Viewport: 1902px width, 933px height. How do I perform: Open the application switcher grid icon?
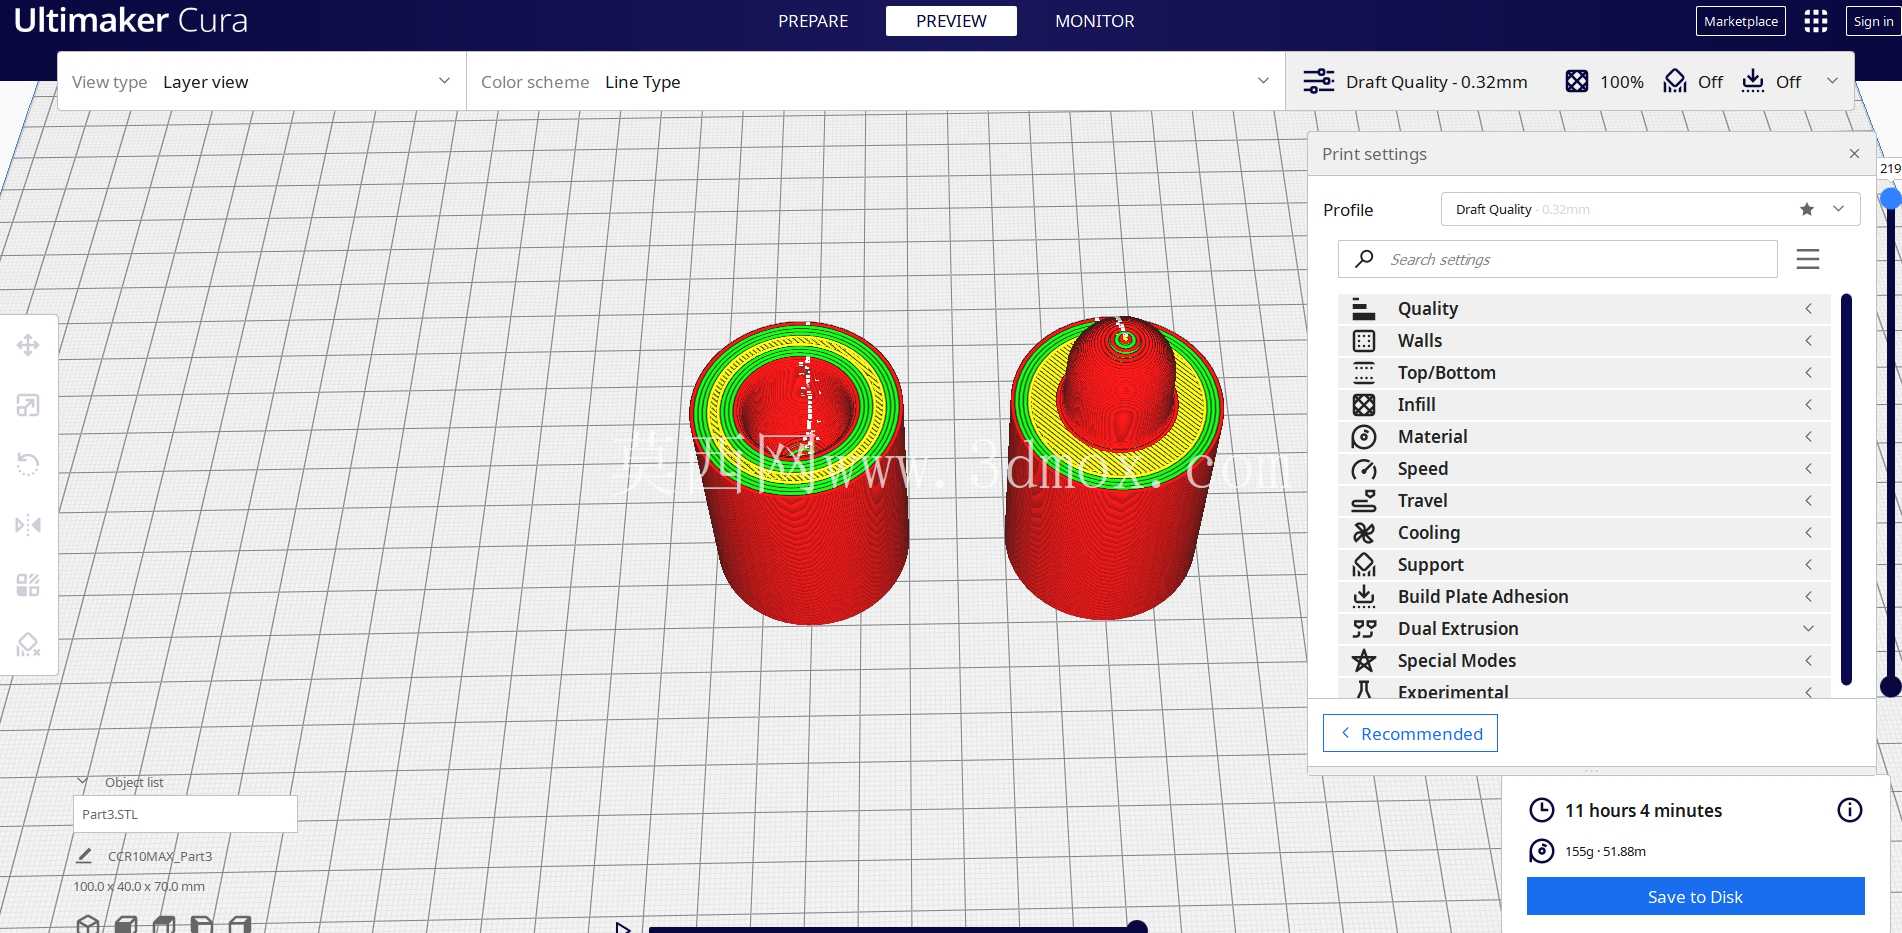pos(1816,21)
